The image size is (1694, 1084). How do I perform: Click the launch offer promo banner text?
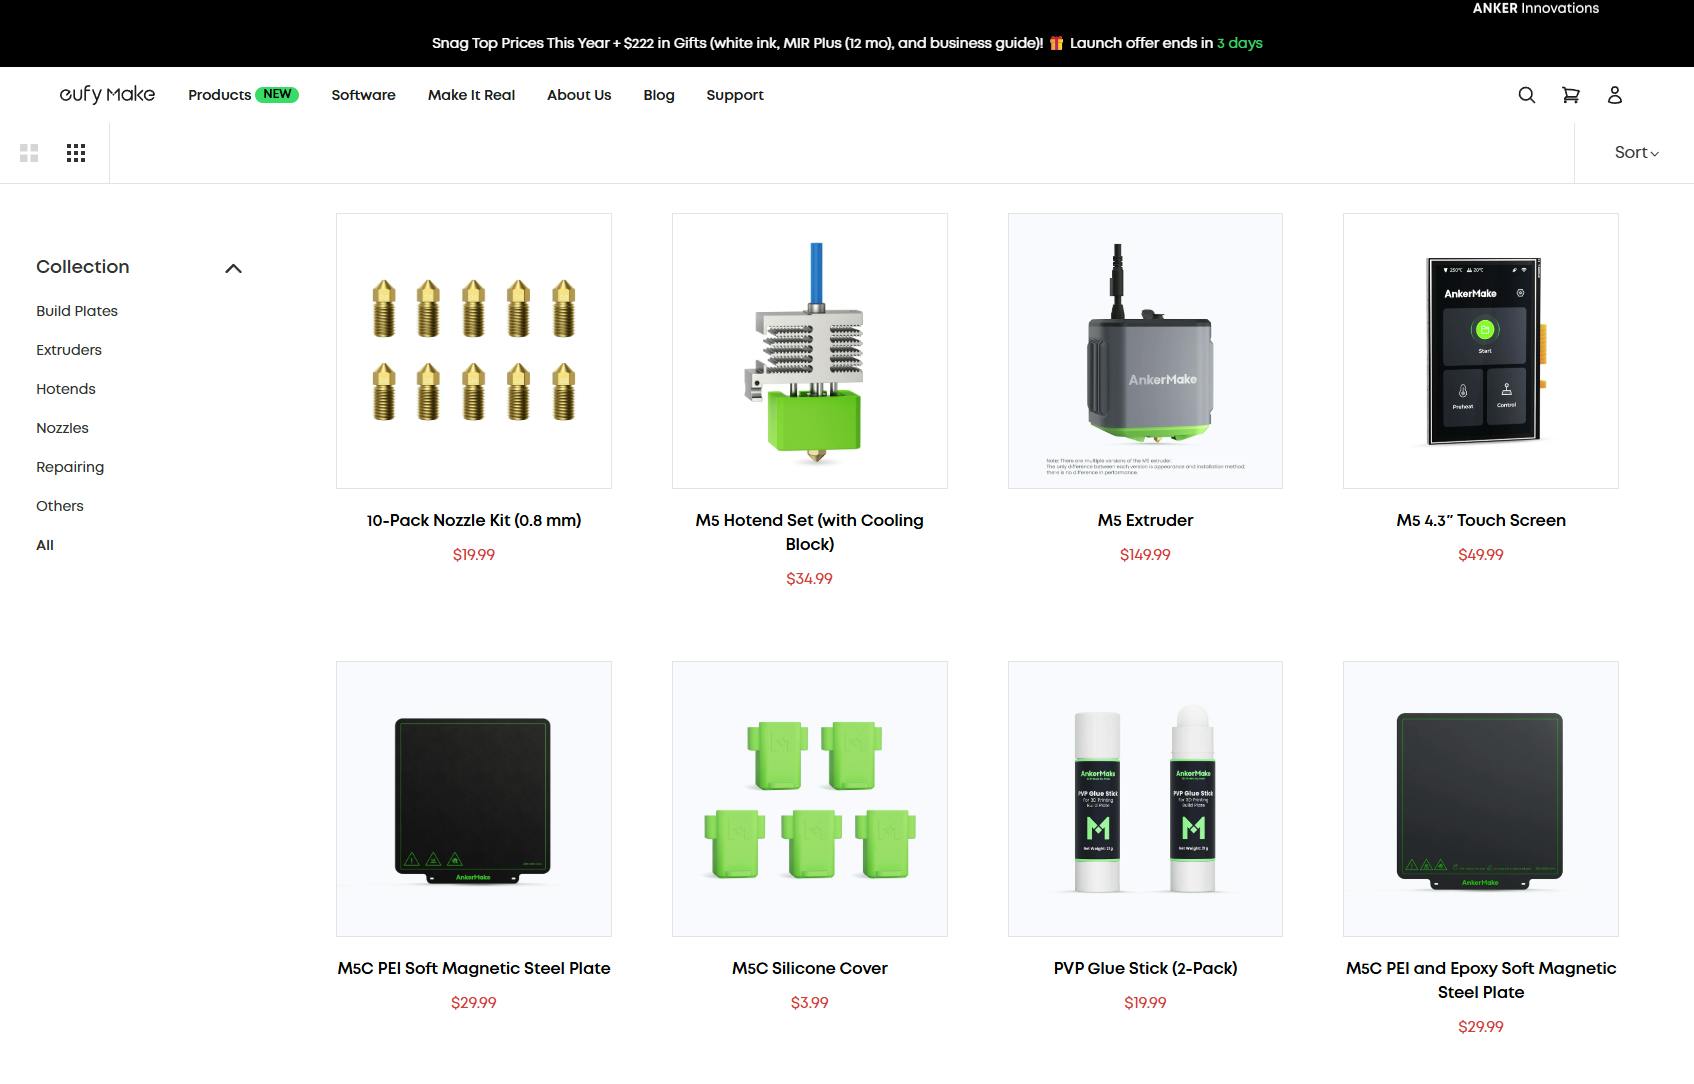tap(847, 43)
